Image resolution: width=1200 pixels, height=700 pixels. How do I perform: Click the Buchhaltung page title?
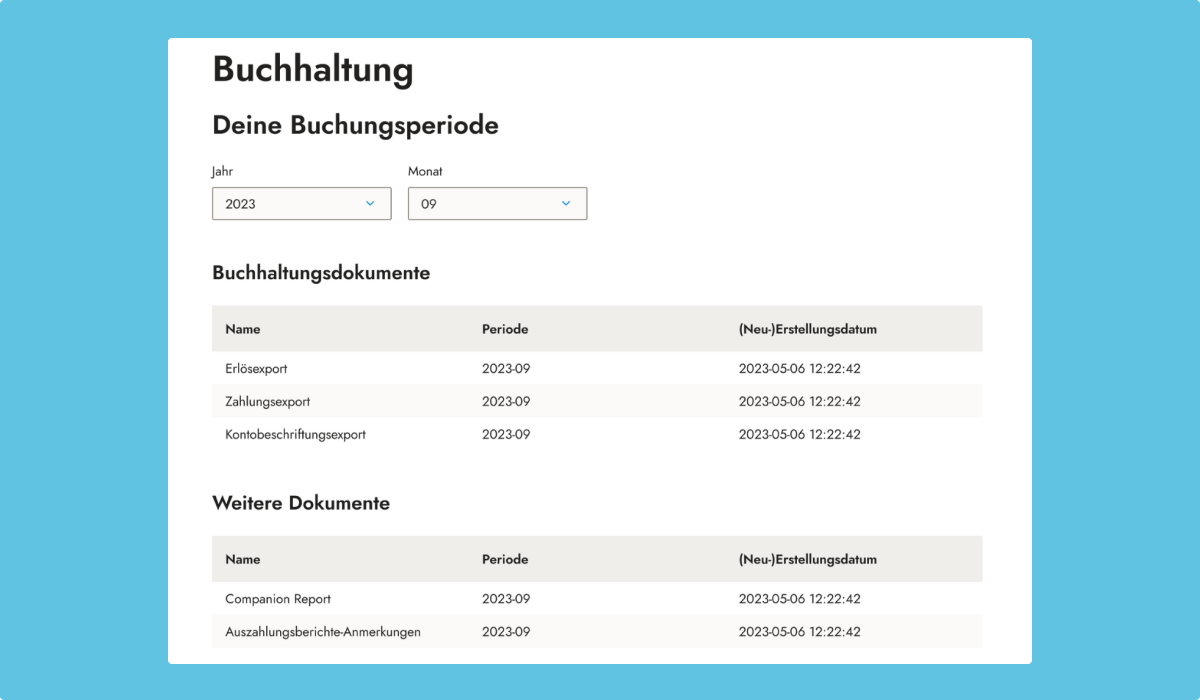313,69
